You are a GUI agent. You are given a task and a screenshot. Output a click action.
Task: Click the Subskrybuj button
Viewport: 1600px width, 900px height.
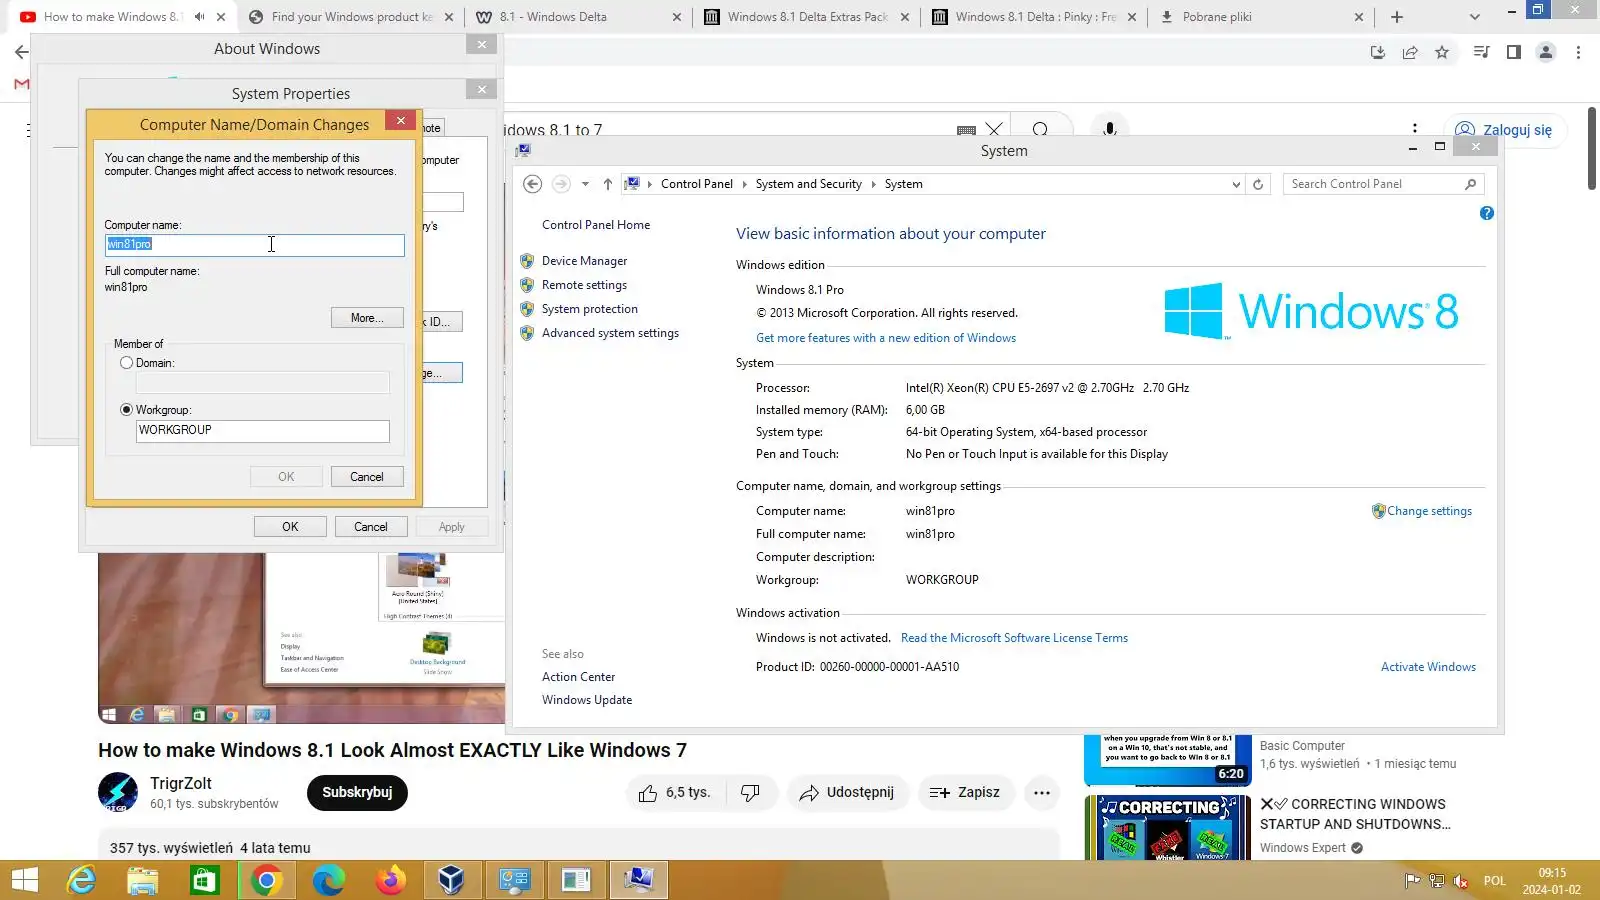pyautogui.click(x=357, y=793)
